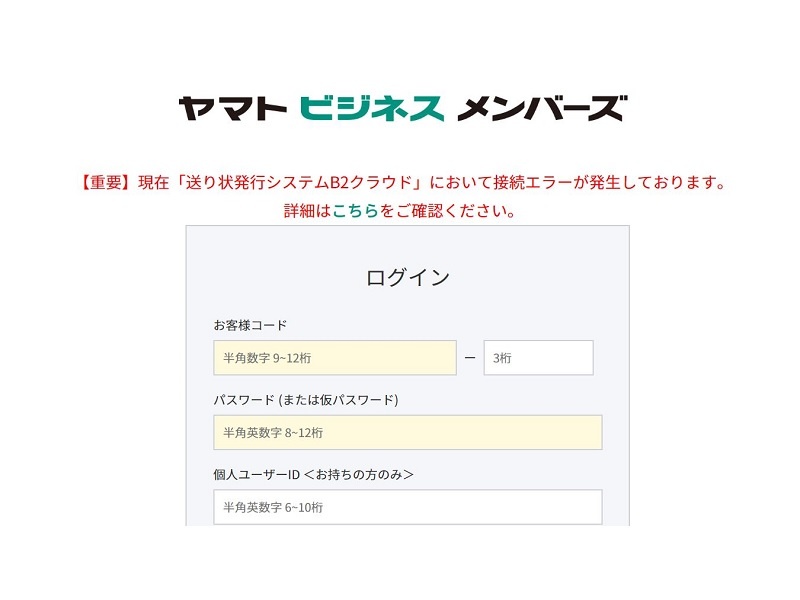
Task: Click the red 詳細は text
Action: point(307,212)
